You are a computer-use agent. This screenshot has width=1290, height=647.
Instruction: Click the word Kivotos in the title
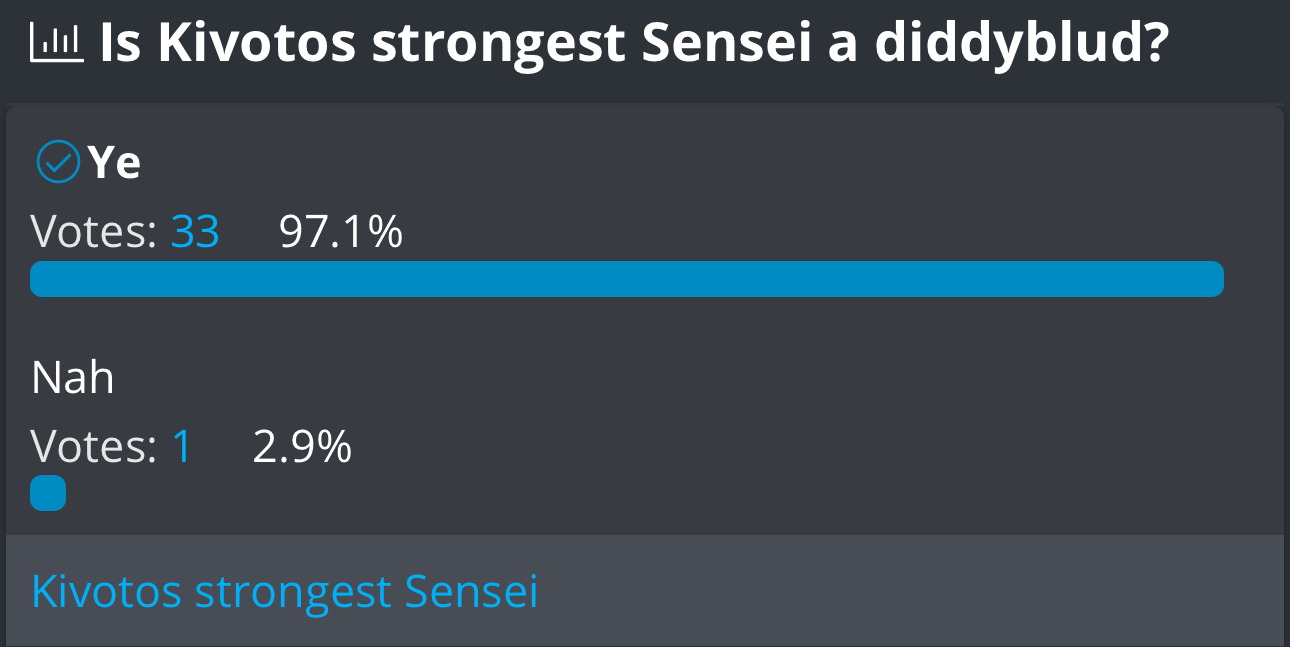[255, 44]
